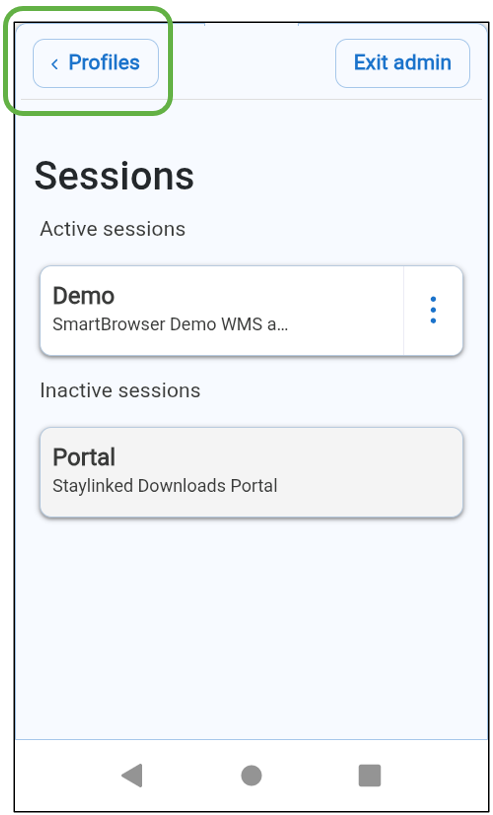Click the Portal session title text
Viewport: 493px width, 815px height.
84,458
